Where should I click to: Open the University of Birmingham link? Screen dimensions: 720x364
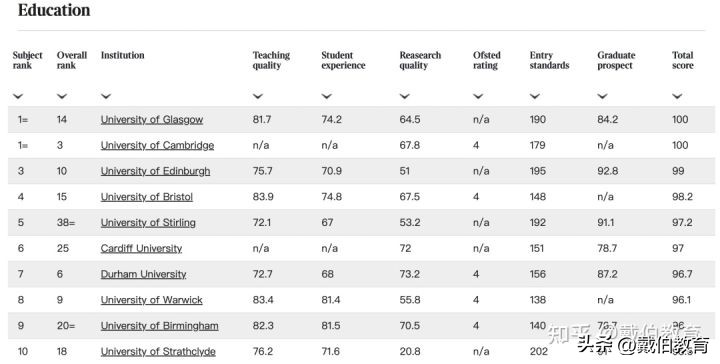point(160,325)
